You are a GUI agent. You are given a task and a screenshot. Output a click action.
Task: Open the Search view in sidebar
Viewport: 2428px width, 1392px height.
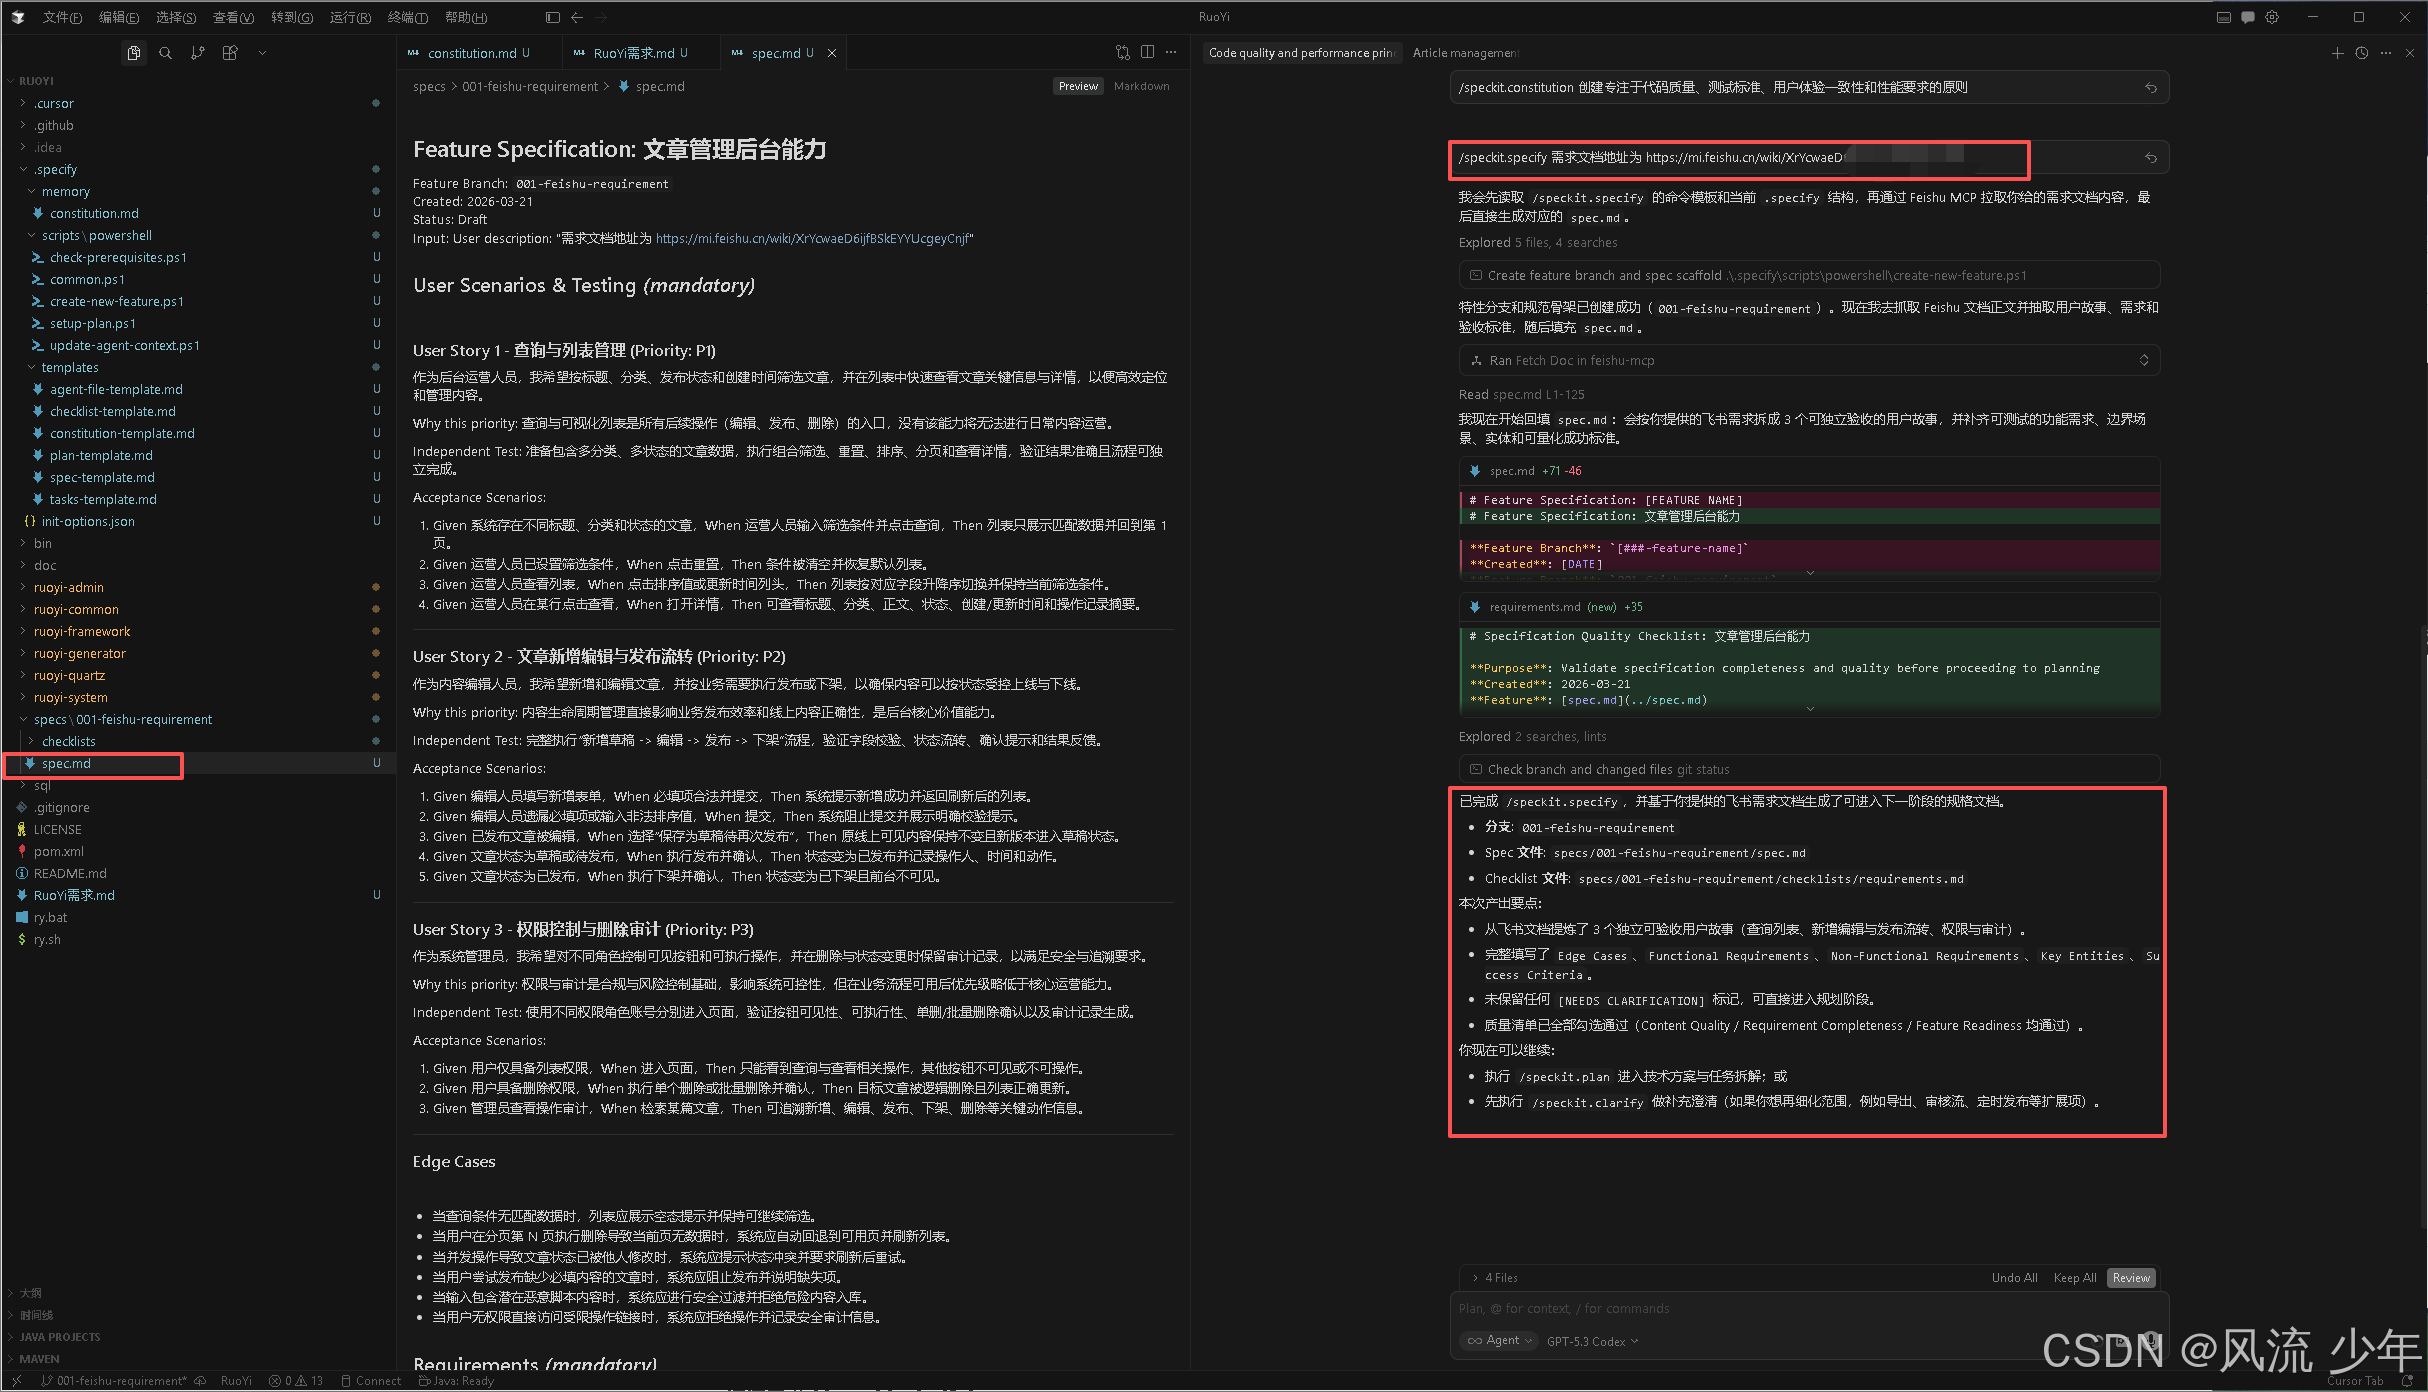coord(166,53)
